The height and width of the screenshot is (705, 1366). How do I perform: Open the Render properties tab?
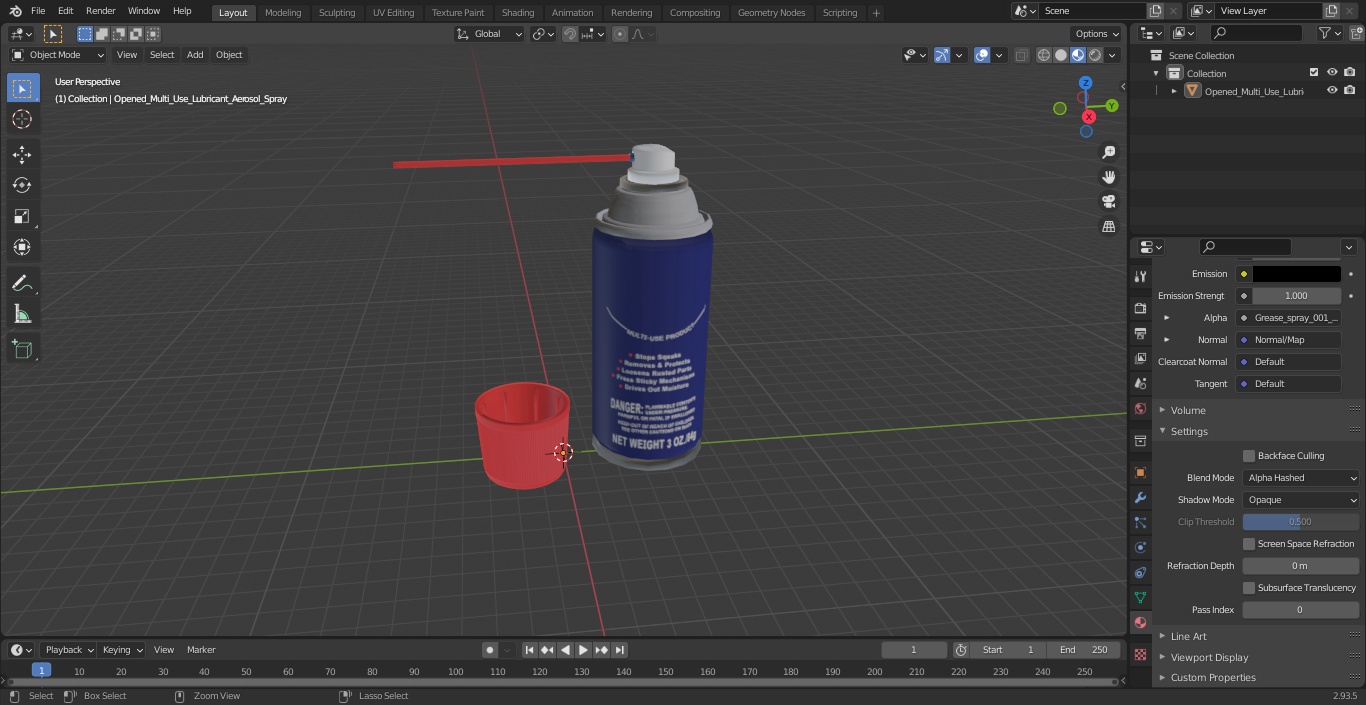[x=1140, y=308]
